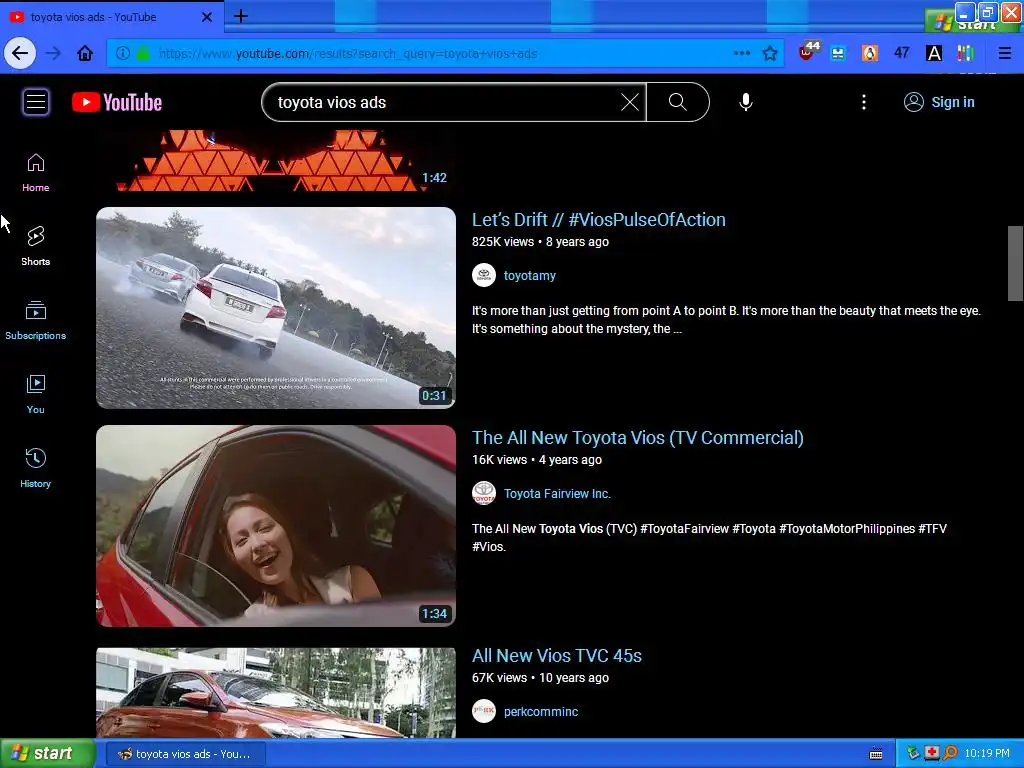Open a new browser tab

(240, 16)
